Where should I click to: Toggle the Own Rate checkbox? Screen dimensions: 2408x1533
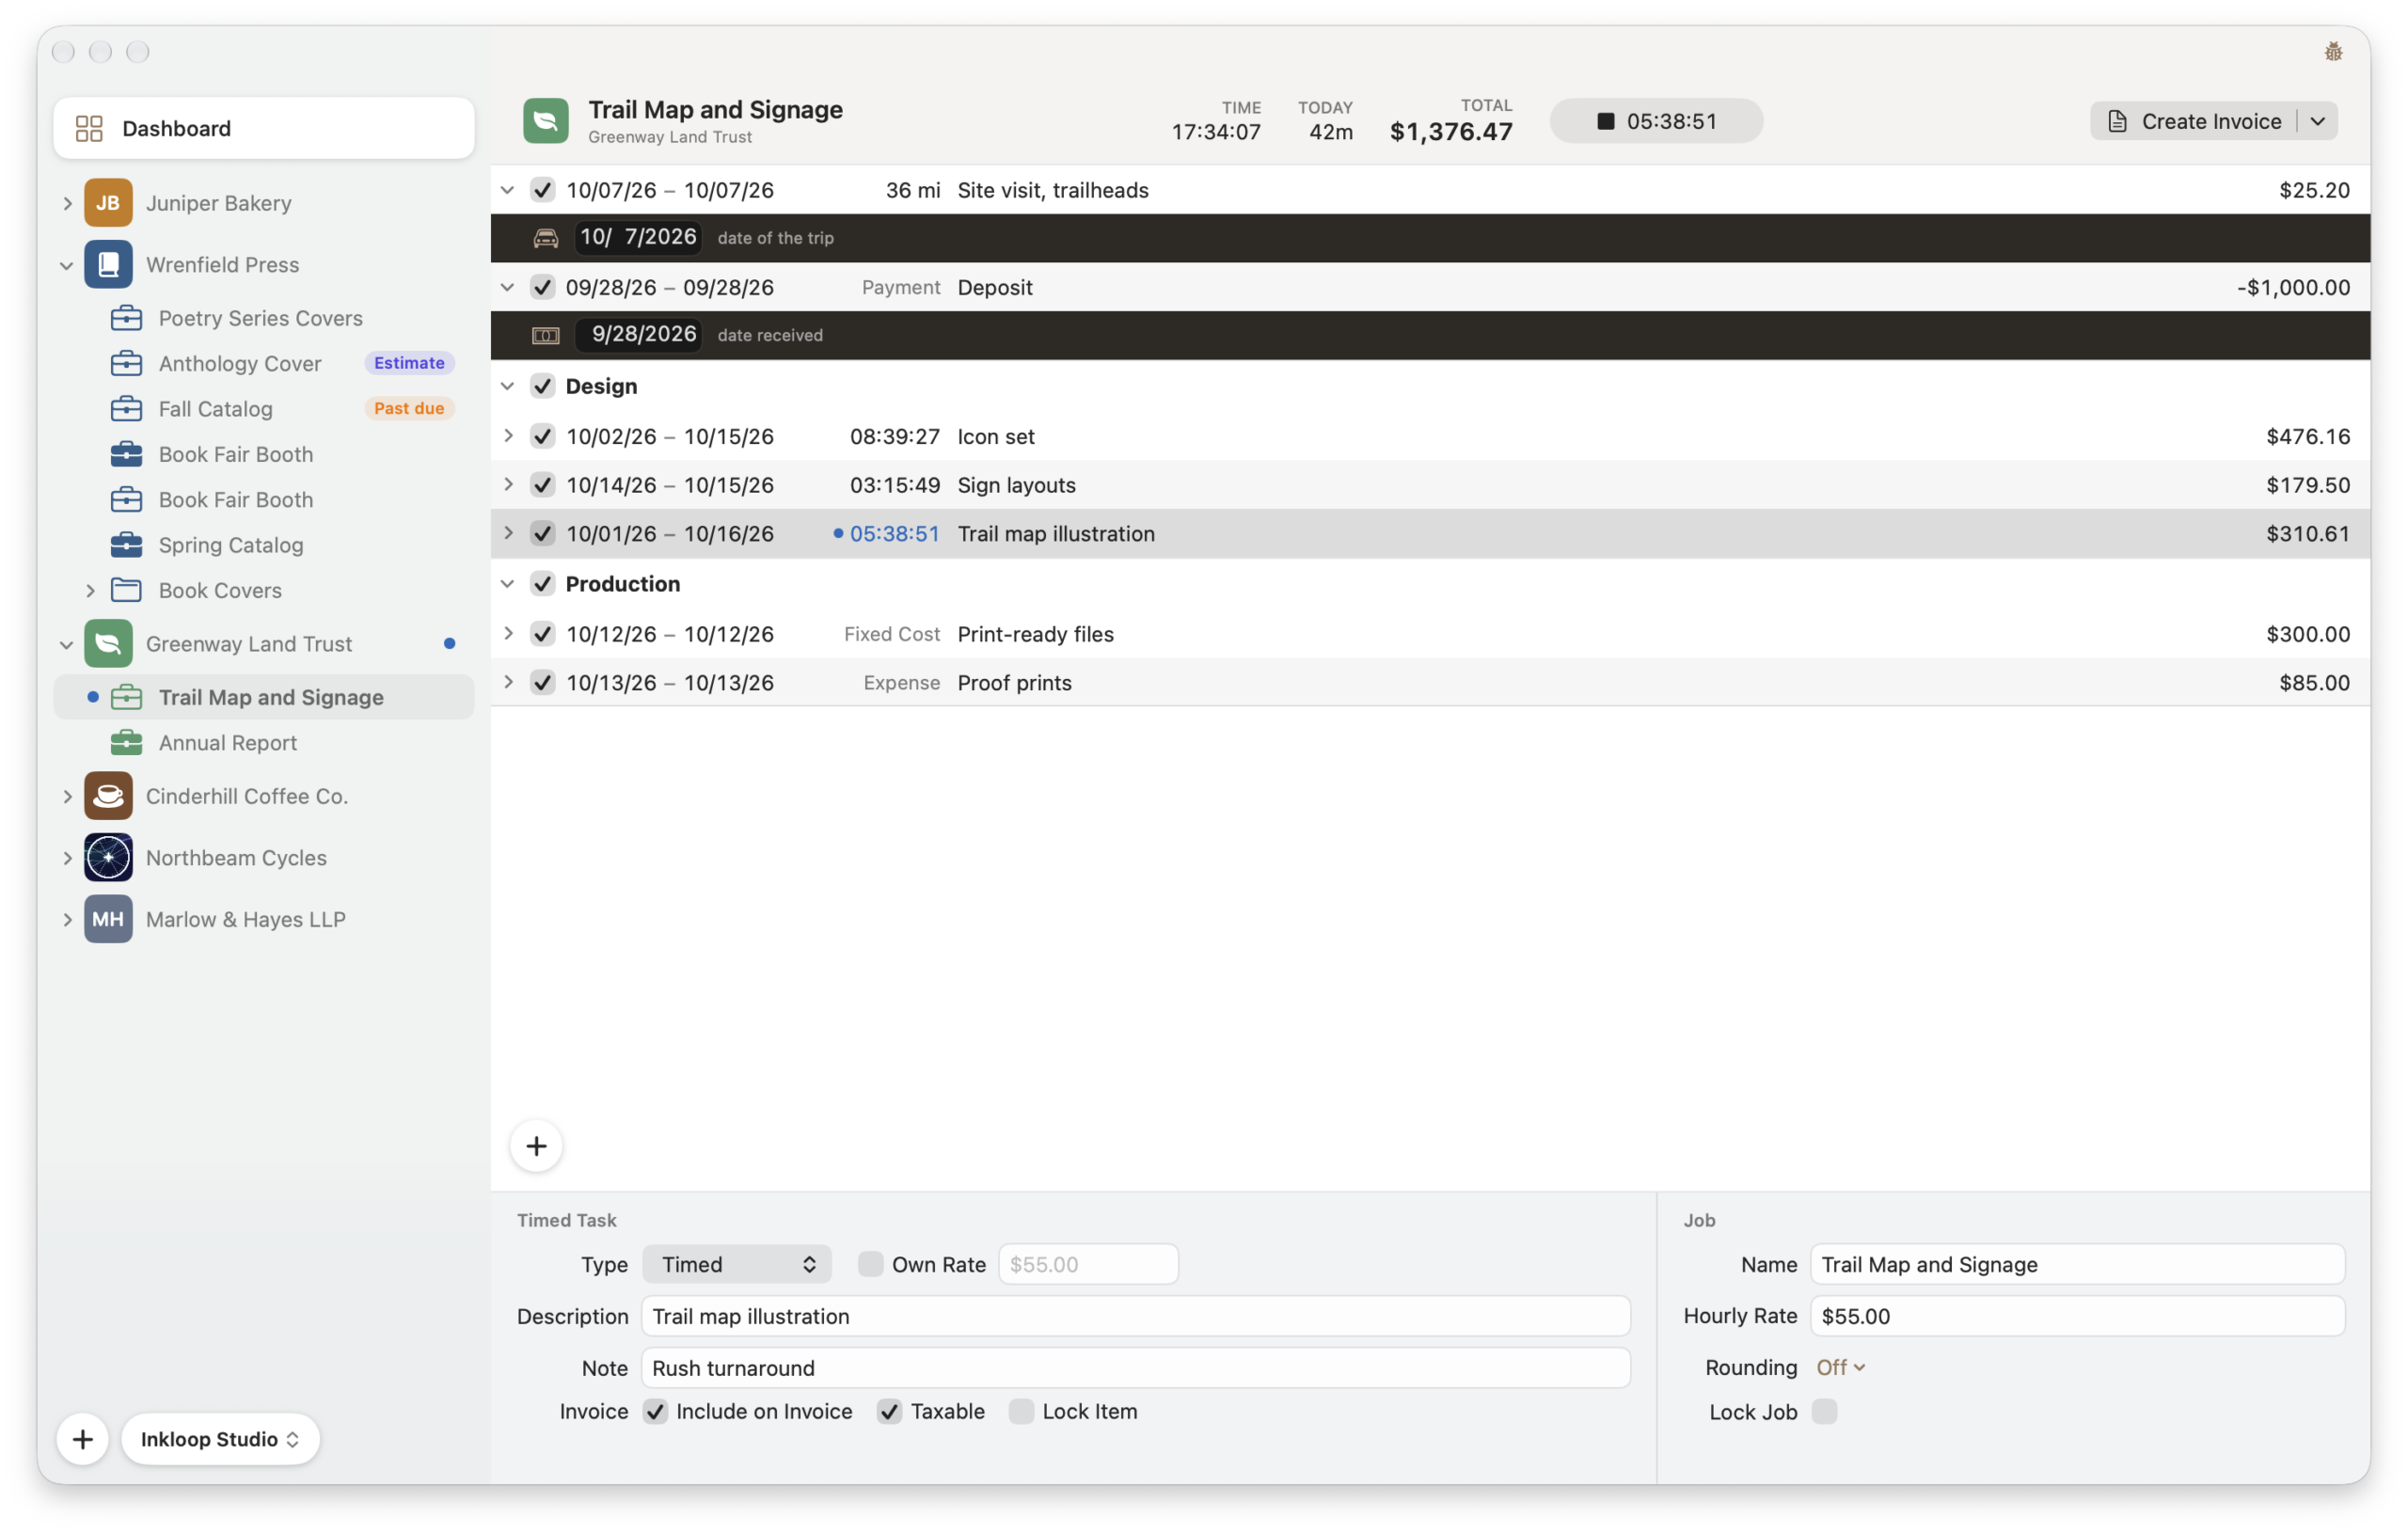(871, 1264)
